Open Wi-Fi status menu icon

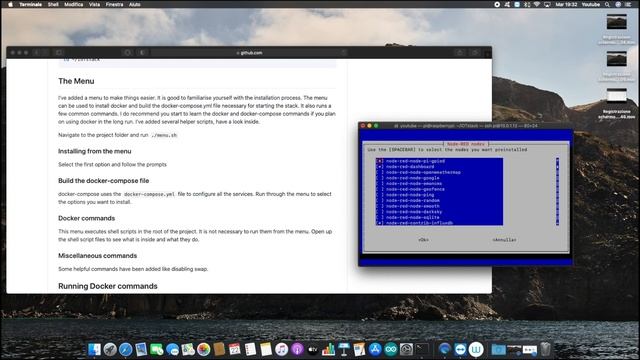click(x=537, y=4)
